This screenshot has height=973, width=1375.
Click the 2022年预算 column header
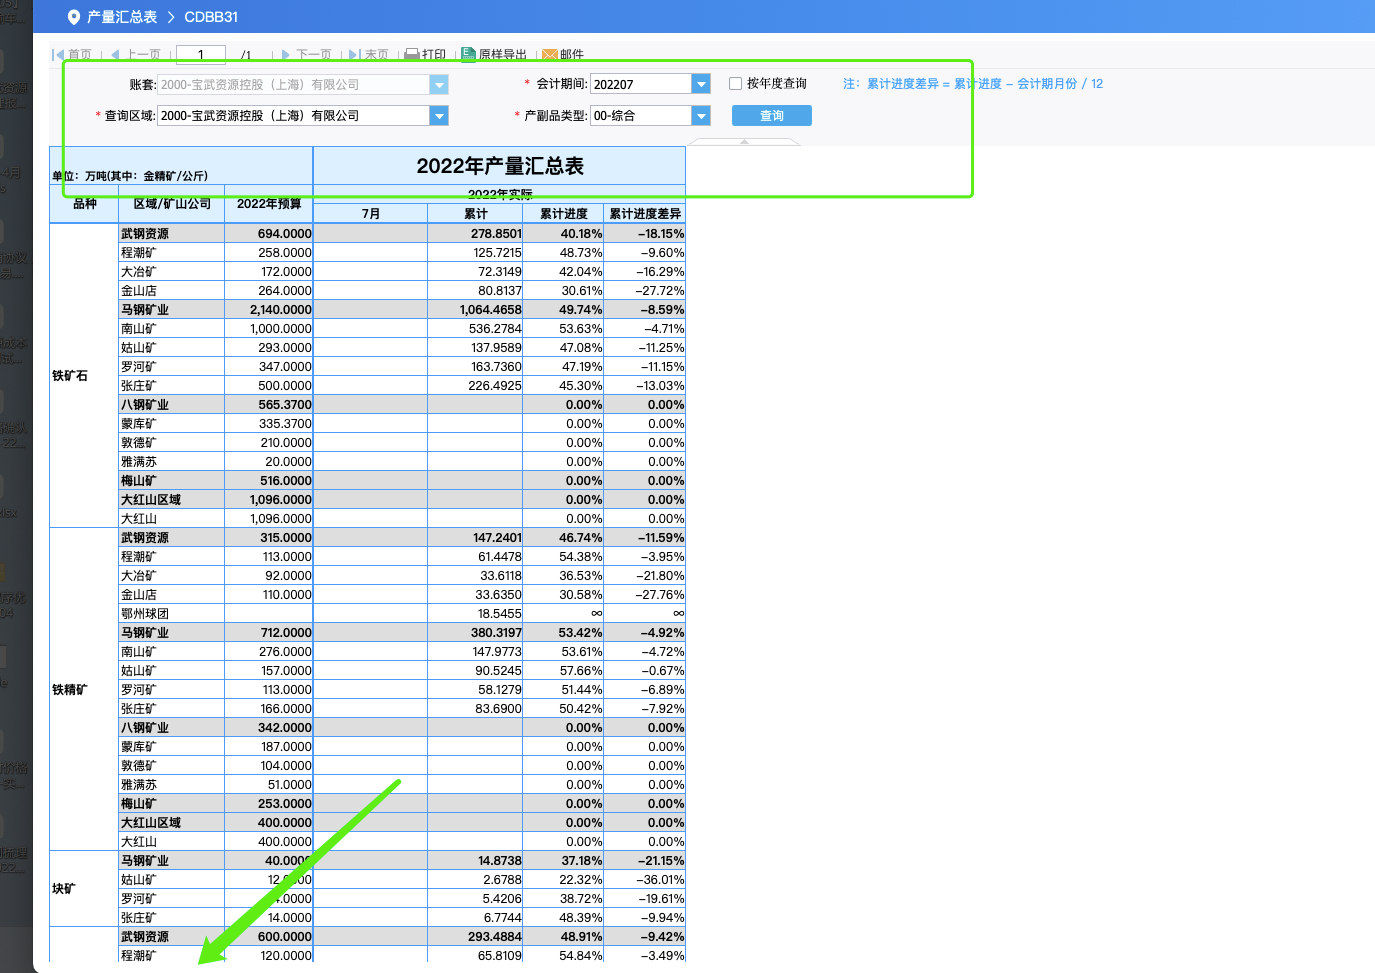(269, 204)
